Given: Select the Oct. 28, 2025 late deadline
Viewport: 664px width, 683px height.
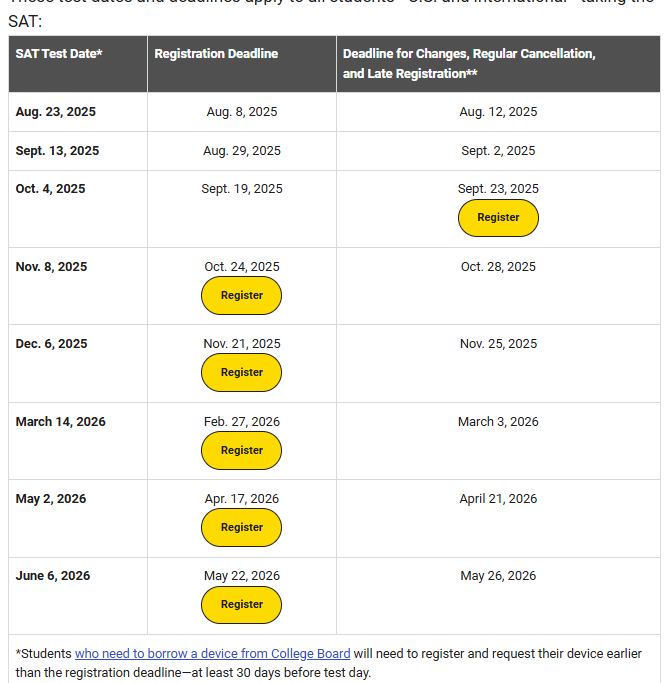Looking at the screenshot, I should [498, 267].
